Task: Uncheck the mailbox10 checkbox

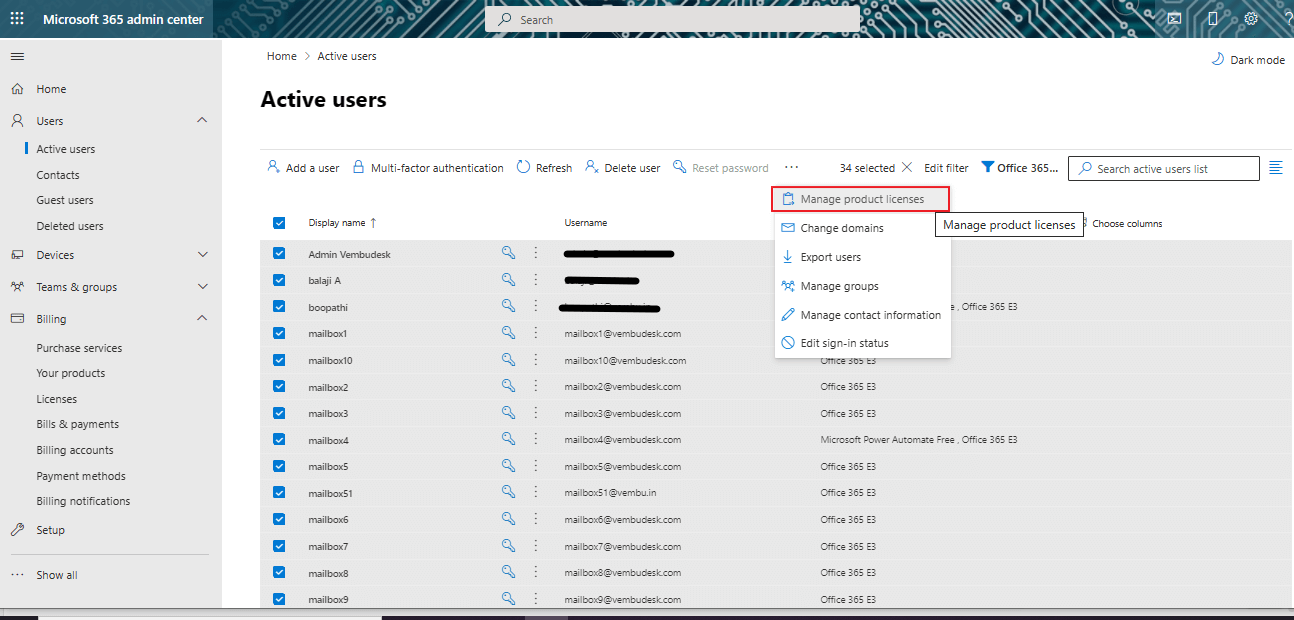Action: 279,360
